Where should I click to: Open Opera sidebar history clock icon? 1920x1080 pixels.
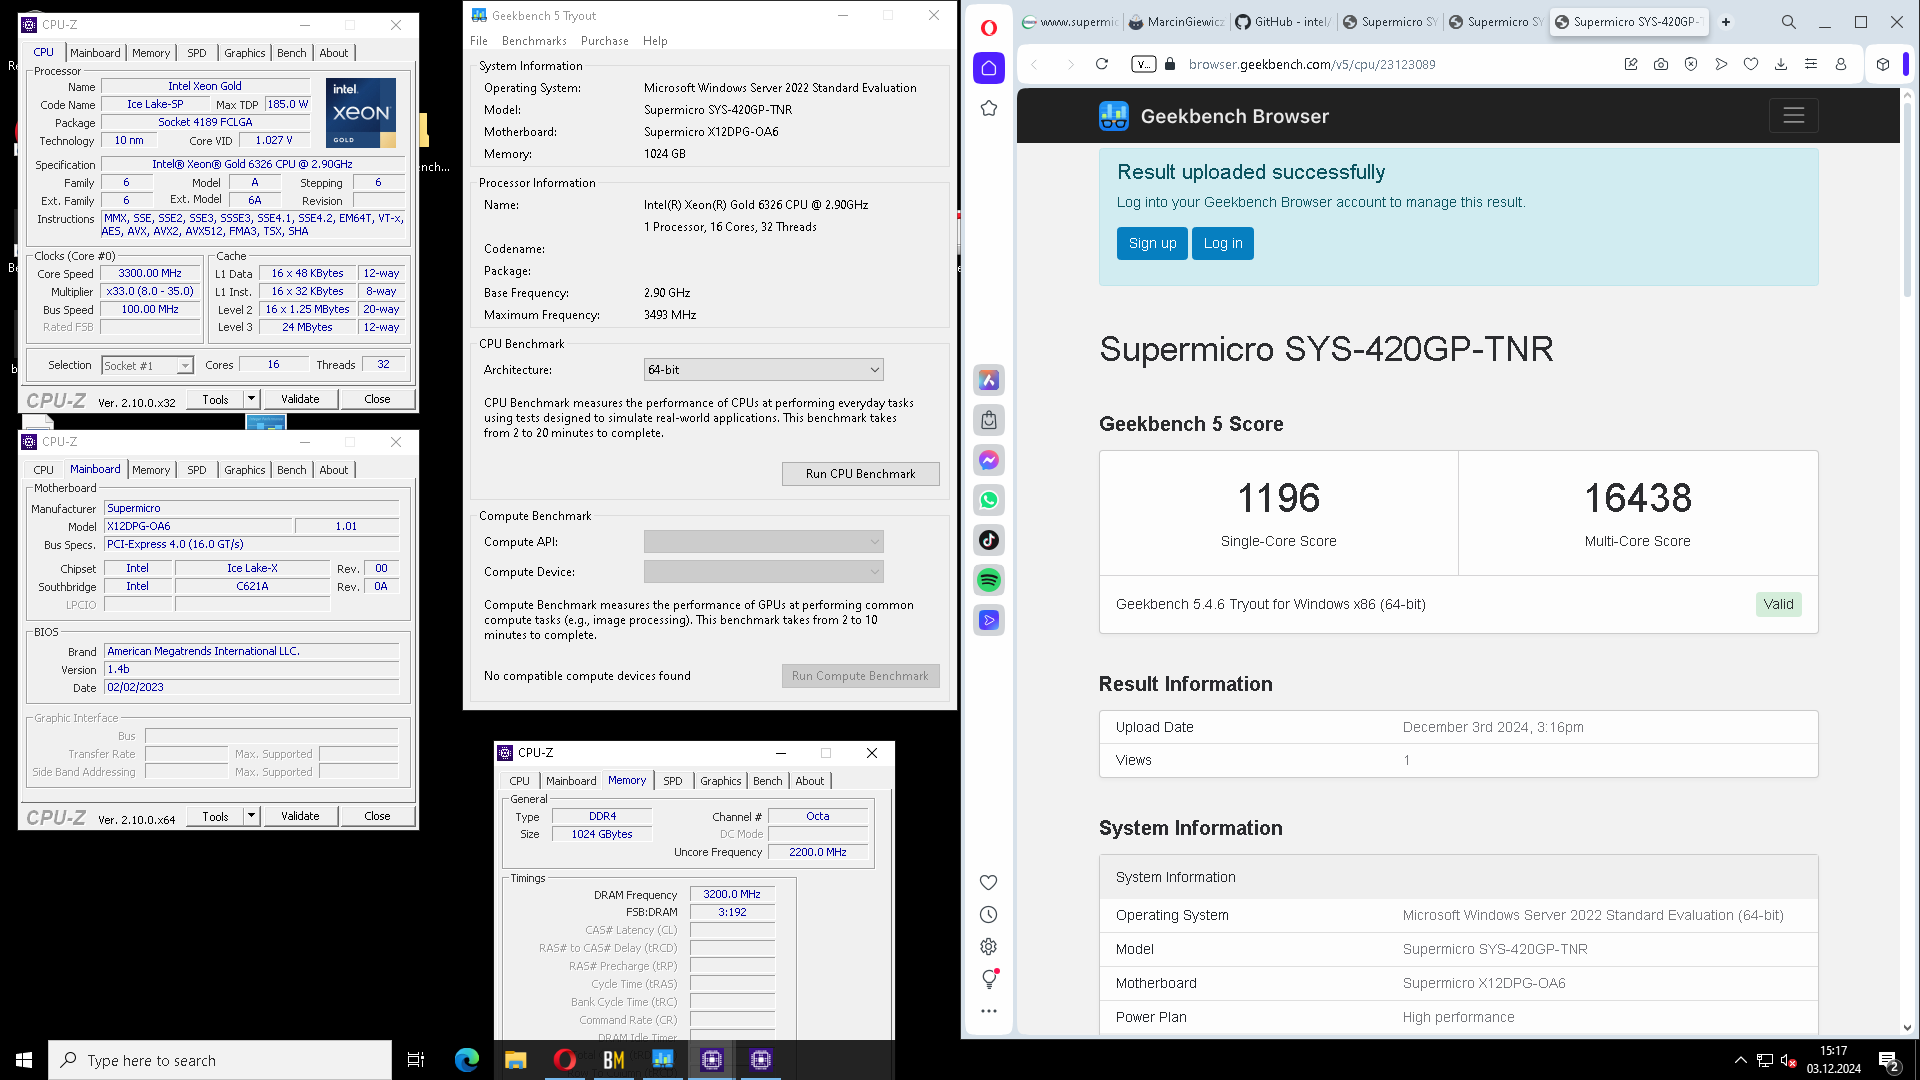(988, 914)
